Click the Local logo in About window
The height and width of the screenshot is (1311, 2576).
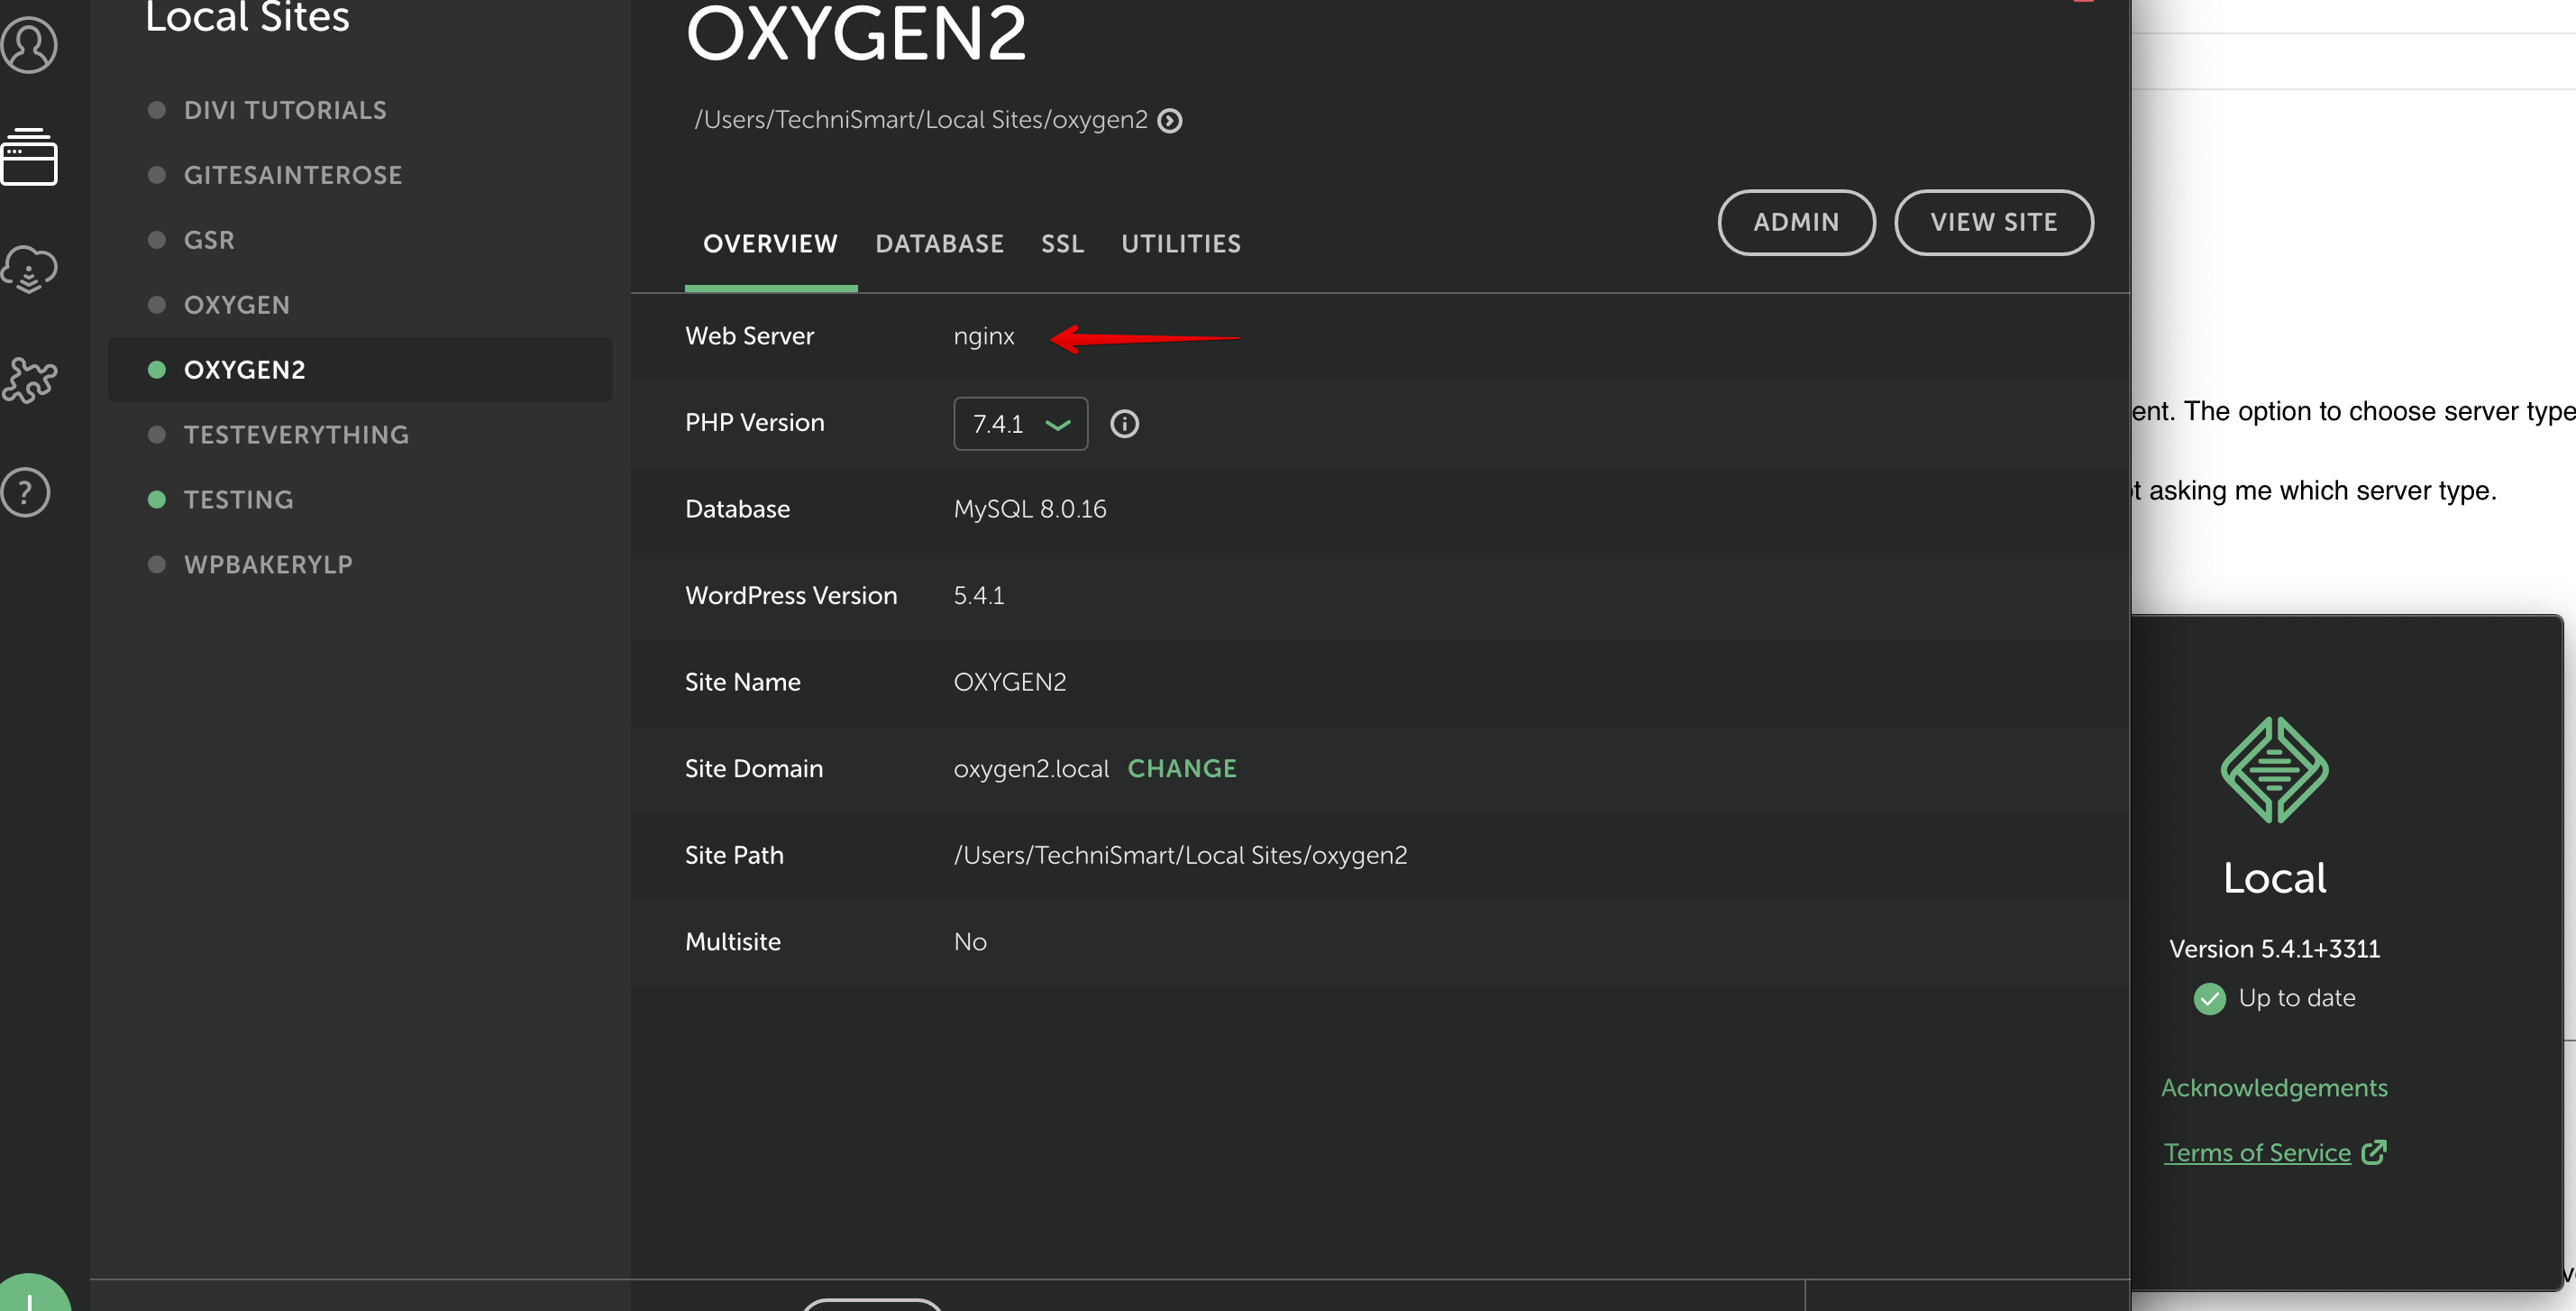pyautogui.click(x=2274, y=770)
